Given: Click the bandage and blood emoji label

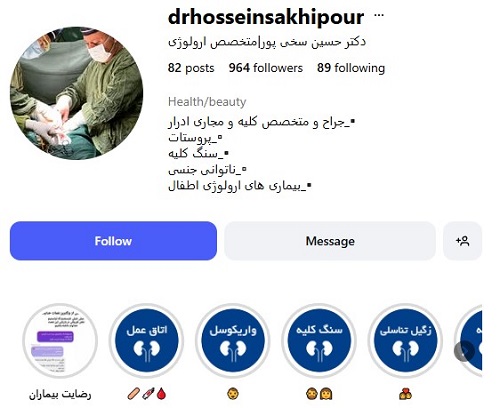Looking at the screenshot, I should (147, 394).
